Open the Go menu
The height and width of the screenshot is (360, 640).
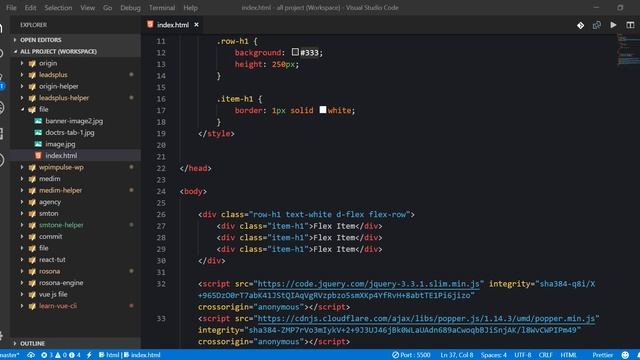click(x=107, y=8)
